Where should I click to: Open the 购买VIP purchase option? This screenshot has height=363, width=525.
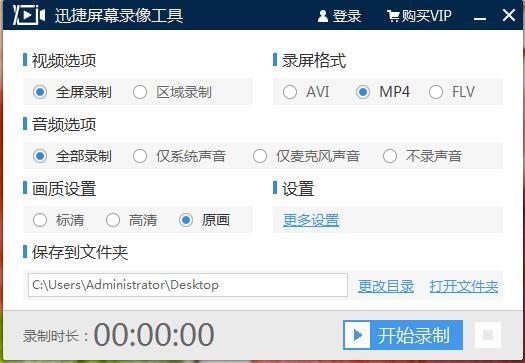426,16
